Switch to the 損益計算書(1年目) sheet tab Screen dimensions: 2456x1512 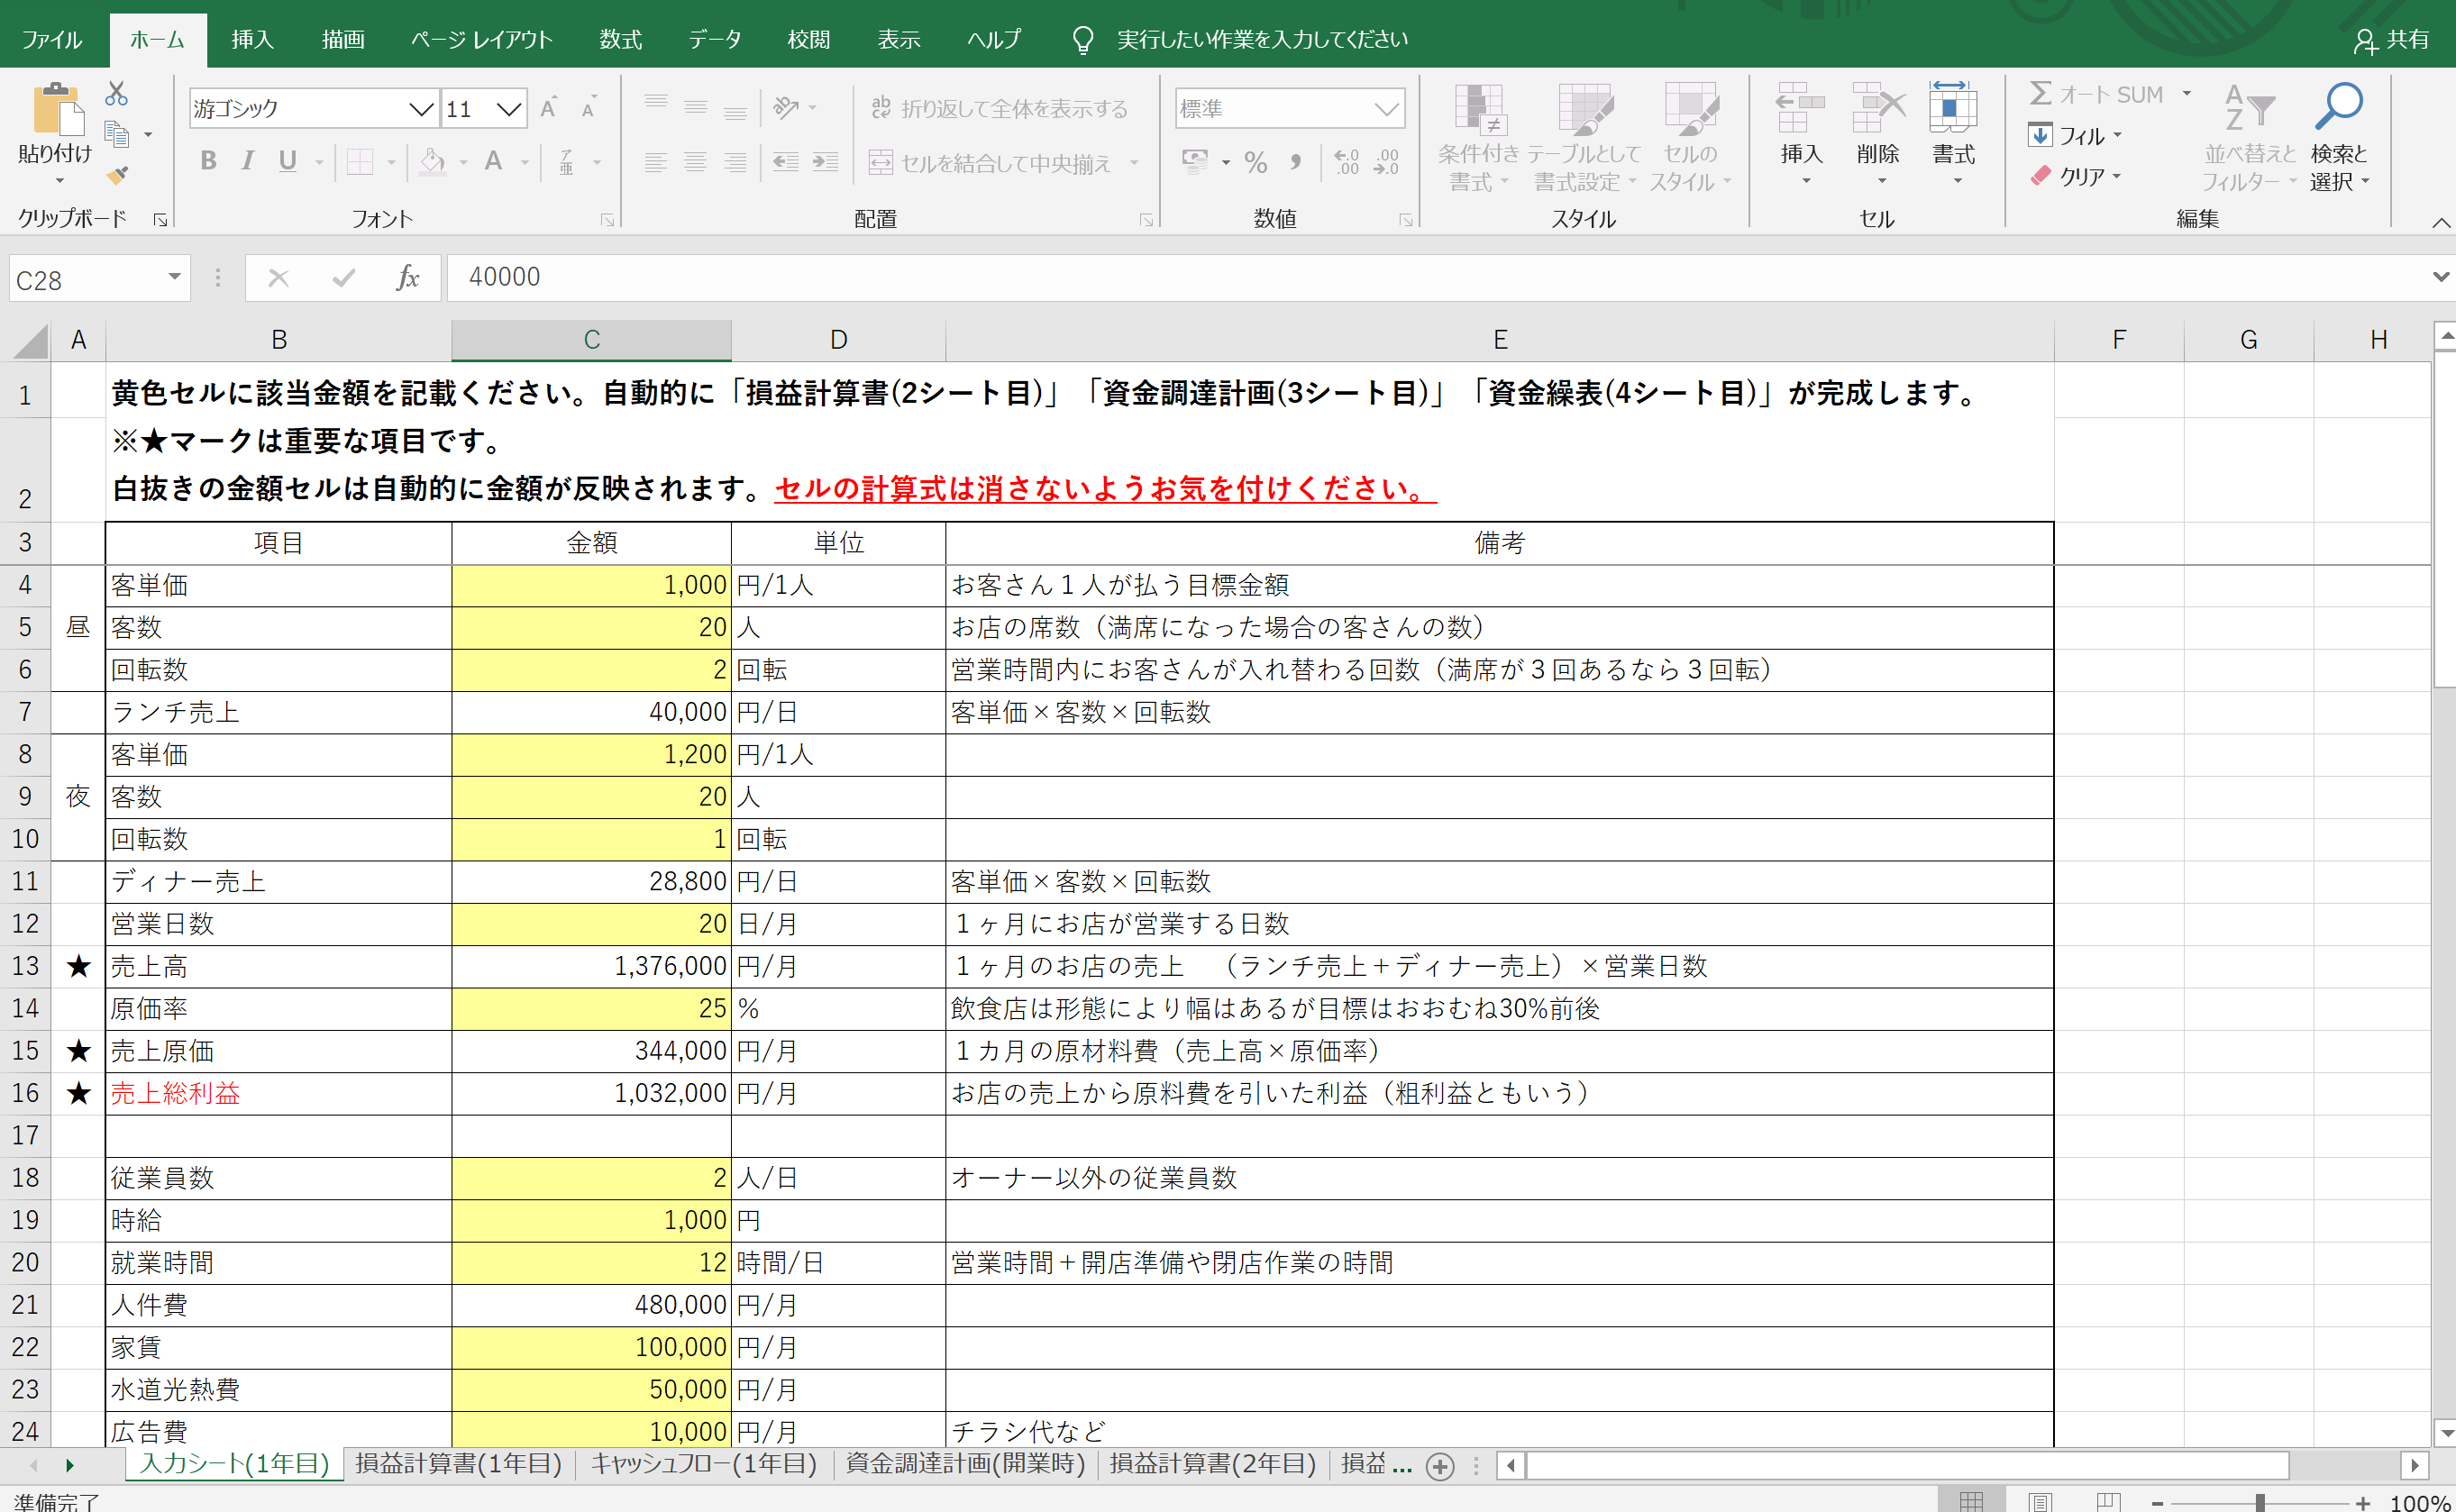[x=458, y=1464]
